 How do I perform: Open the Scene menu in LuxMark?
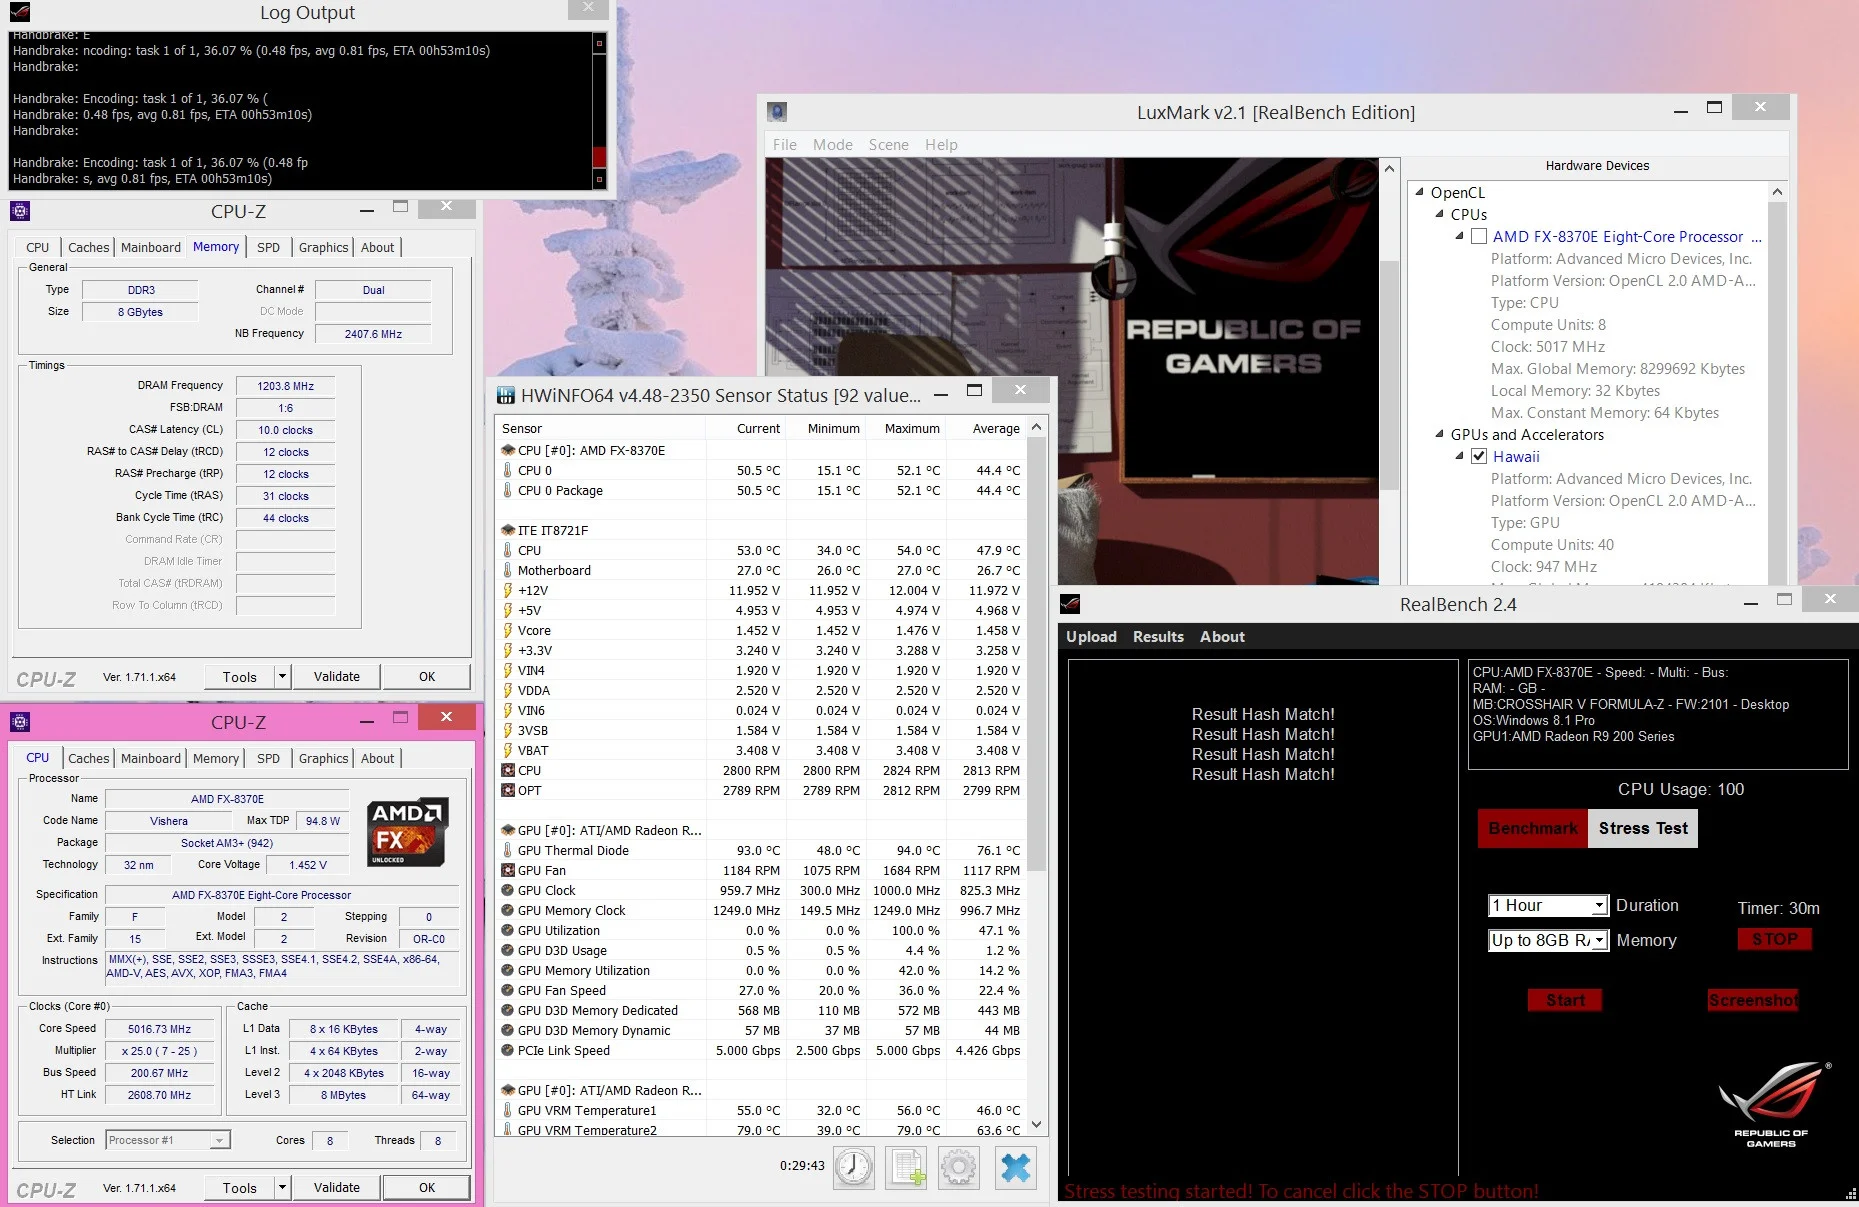pyautogui.click(x=888, y=144)
